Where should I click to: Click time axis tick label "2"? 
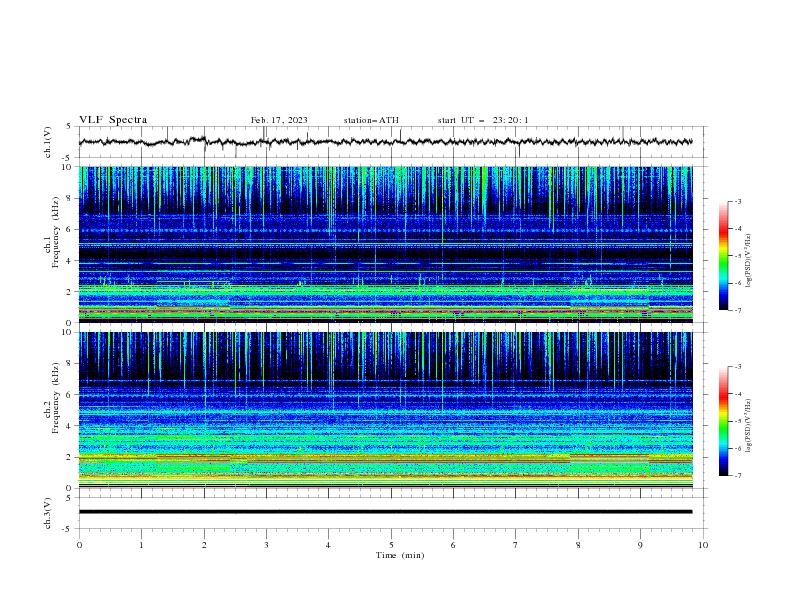pyautogui.click(x=204, y=545)
